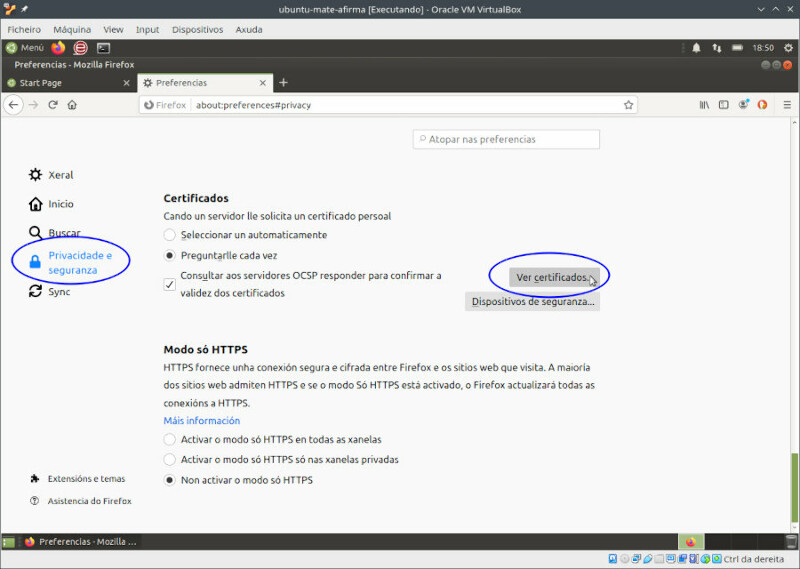Open the Firefox hamburger menu
Viewport: 800px width, 569px height.
tap(787, 105)
